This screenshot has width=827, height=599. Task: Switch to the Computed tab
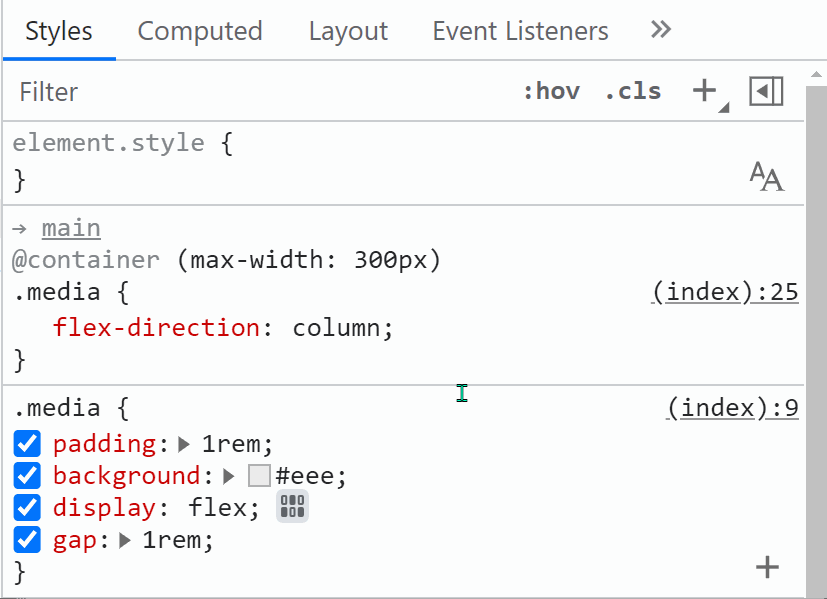(x=199, y=31)
